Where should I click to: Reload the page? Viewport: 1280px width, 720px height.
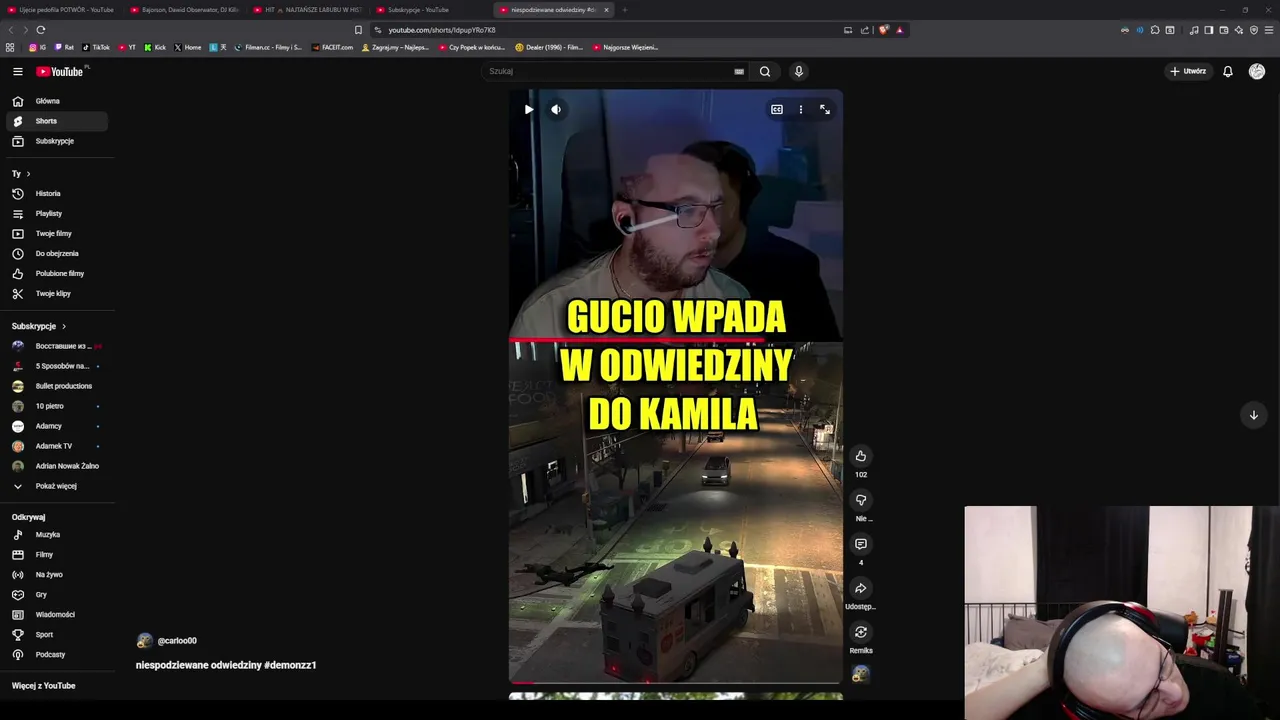40,30
